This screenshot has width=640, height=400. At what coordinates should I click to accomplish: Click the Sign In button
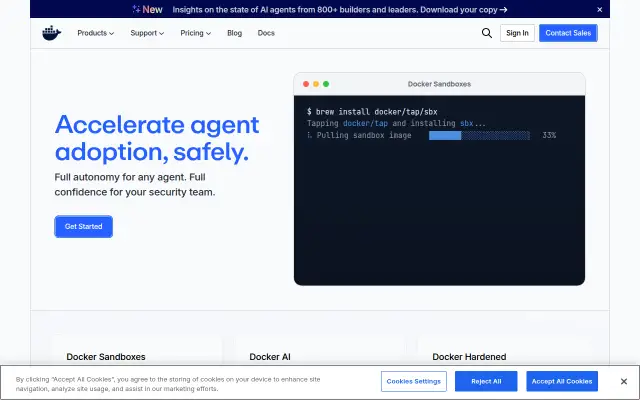tap(517, 33)
